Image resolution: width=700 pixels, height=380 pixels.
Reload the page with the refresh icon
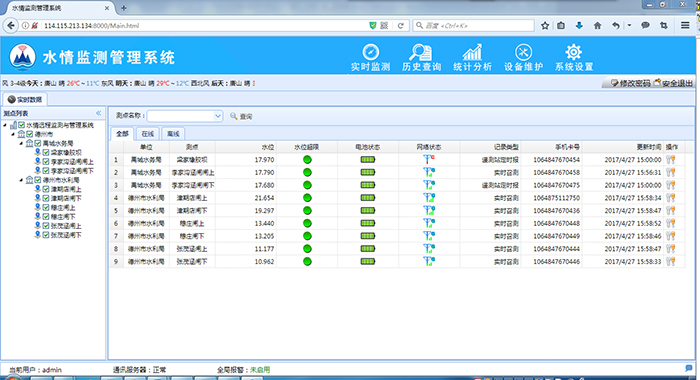click(x=400, y=26)
